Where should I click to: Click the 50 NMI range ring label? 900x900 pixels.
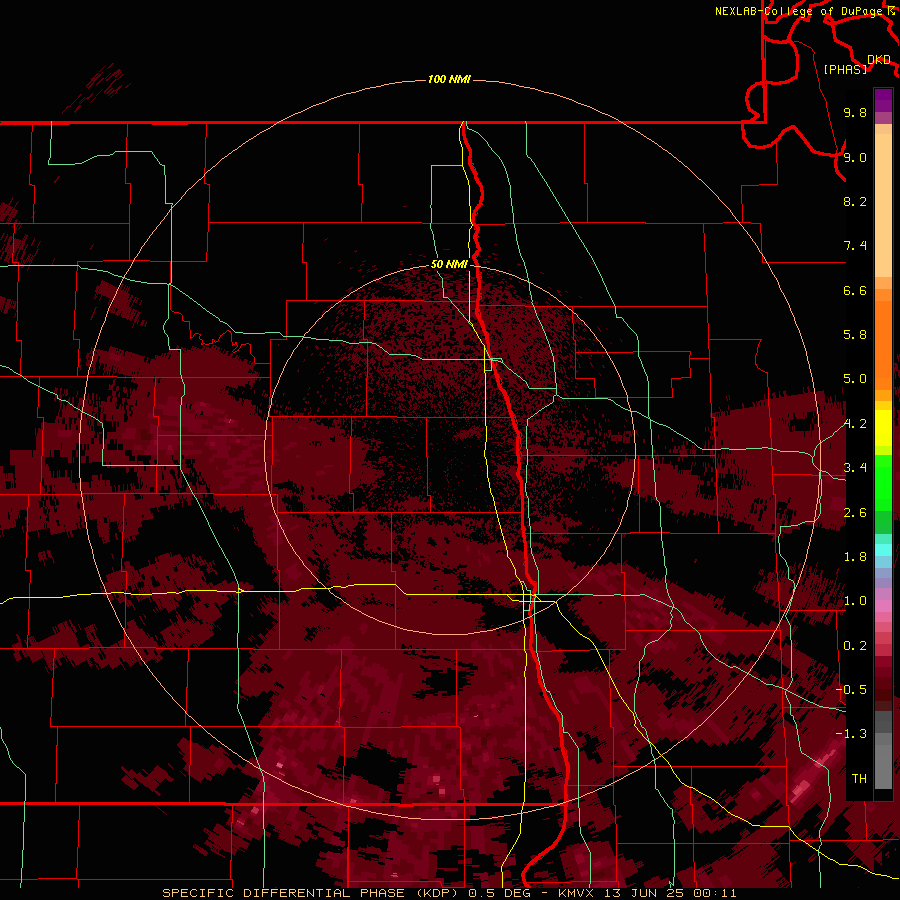point(449,264)
